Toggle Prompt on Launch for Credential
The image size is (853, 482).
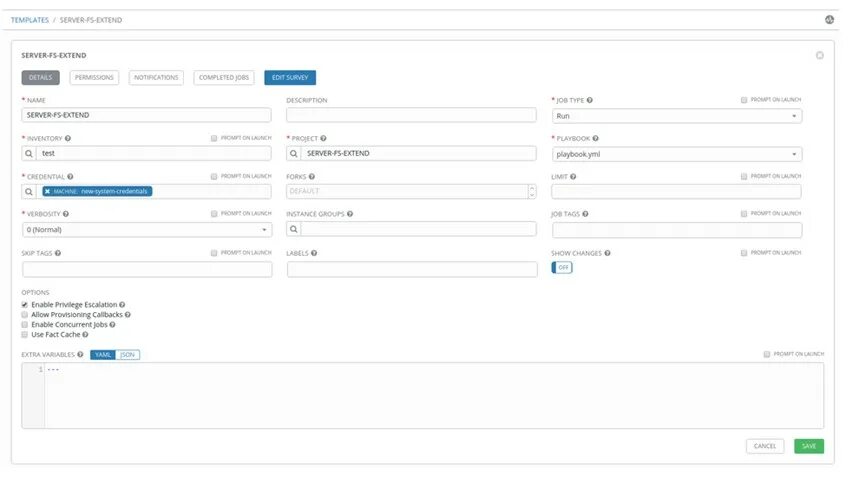[x=214, y=176]
